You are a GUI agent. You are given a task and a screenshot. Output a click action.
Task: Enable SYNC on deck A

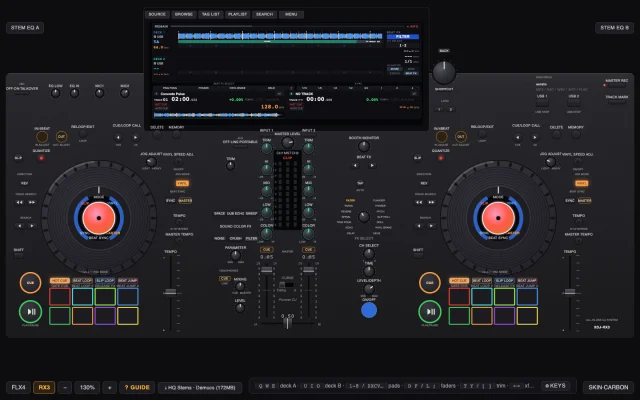click(x=170, y=201)
